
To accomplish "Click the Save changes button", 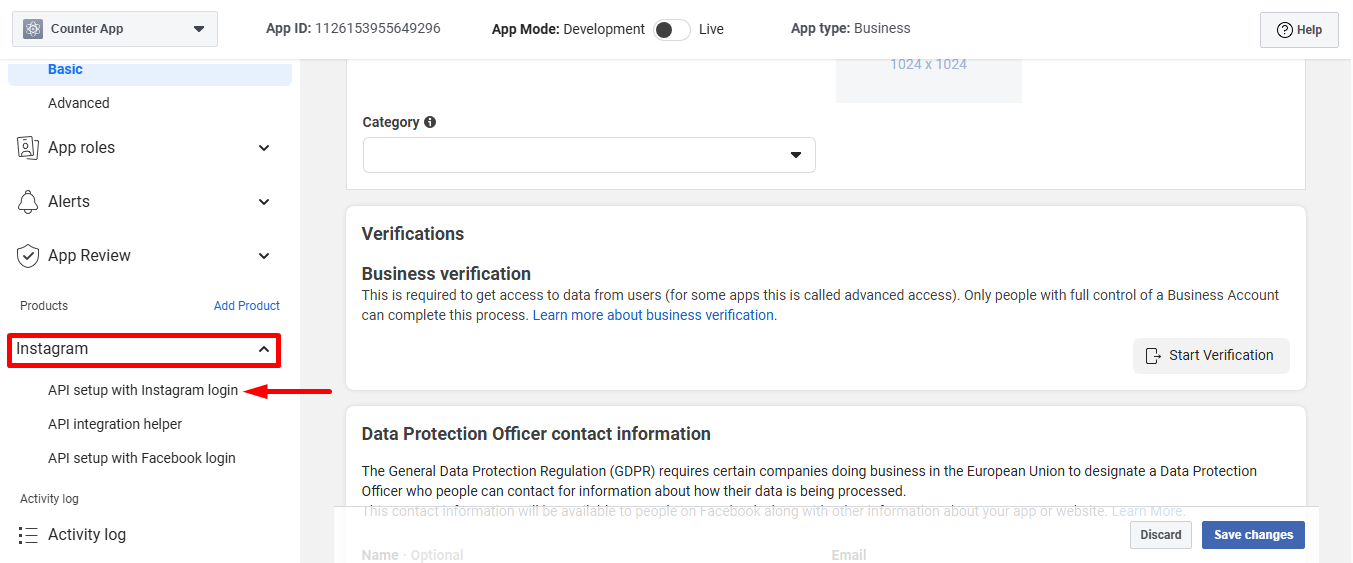I will (1253, 535).
